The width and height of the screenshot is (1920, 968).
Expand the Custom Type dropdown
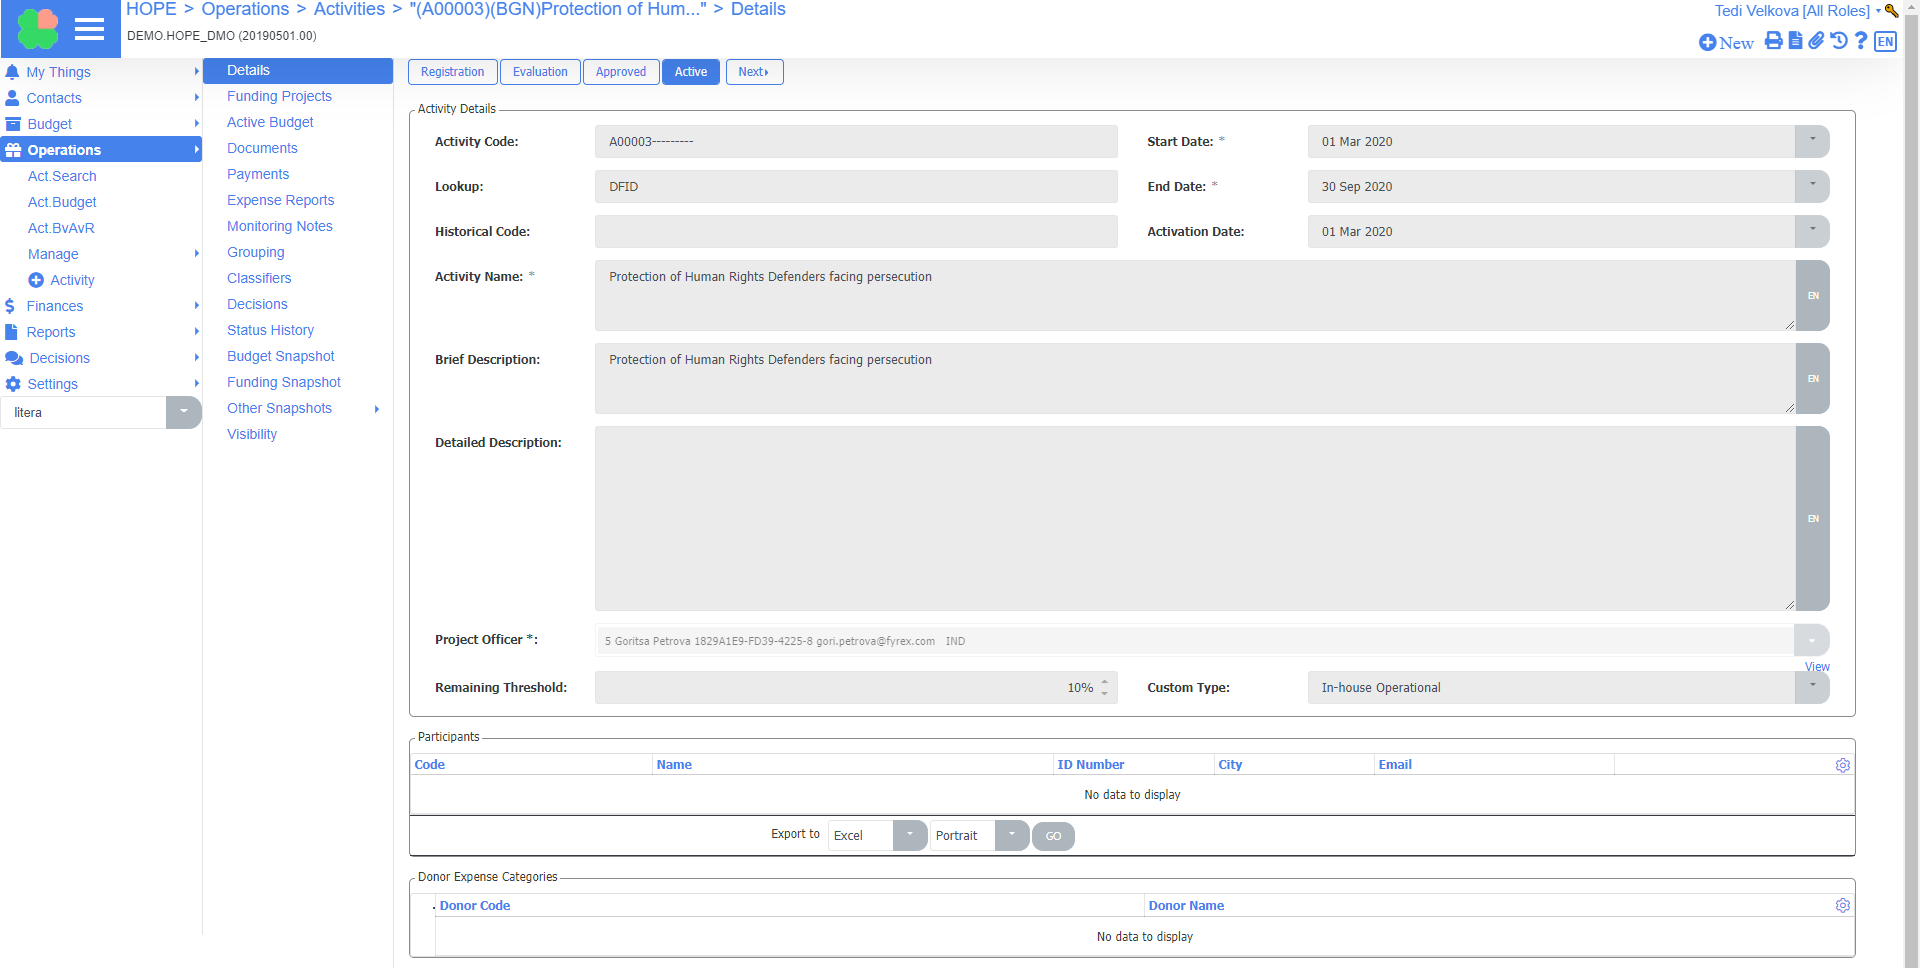click(1811, 687)
